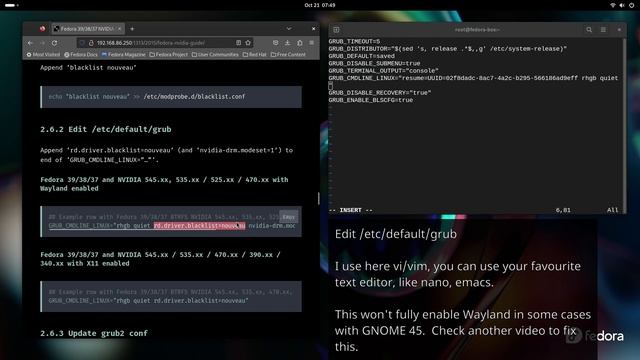Click the highlighted rd.driver.blacklist=nouveau text

[200, 226]
